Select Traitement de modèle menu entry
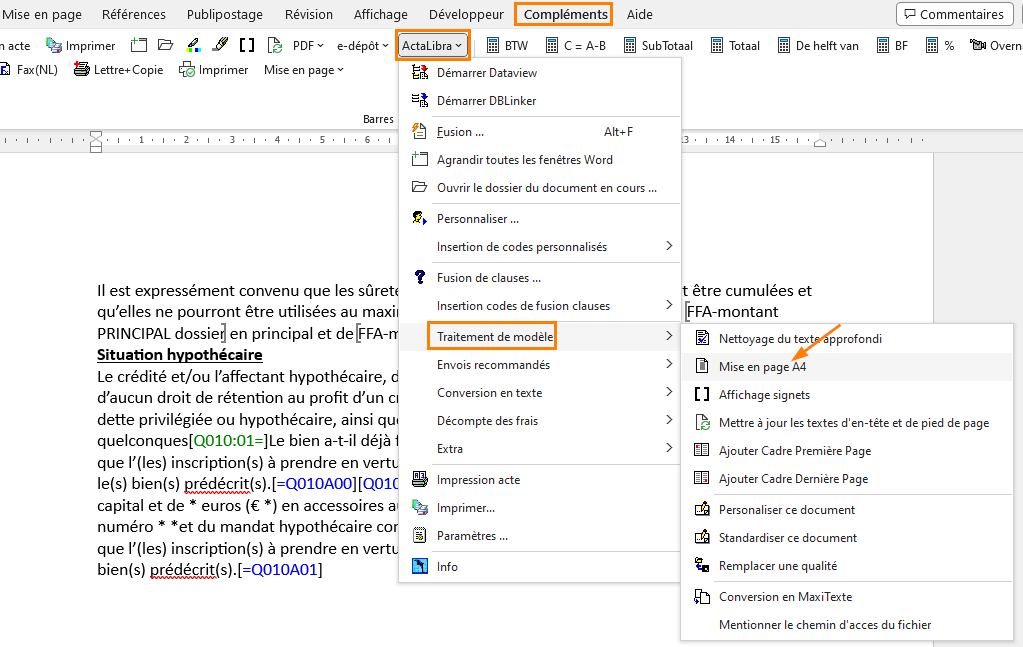This screenshot has width=1023, height=647. 540,337
